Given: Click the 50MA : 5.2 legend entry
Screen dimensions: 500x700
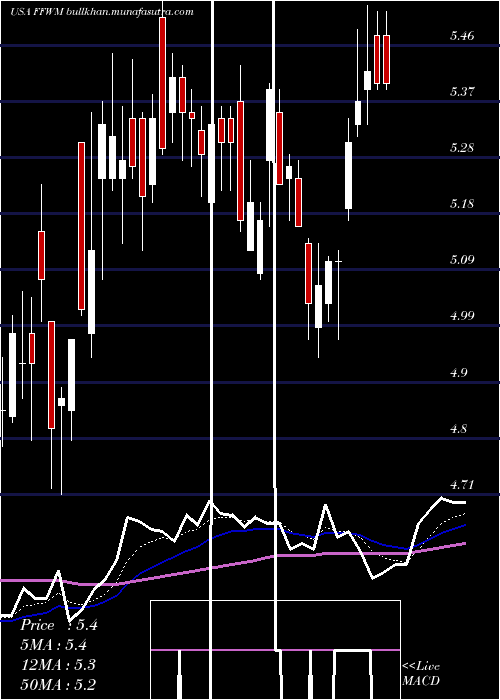Looking at the screenshot, I should click(x=58, y=684).
